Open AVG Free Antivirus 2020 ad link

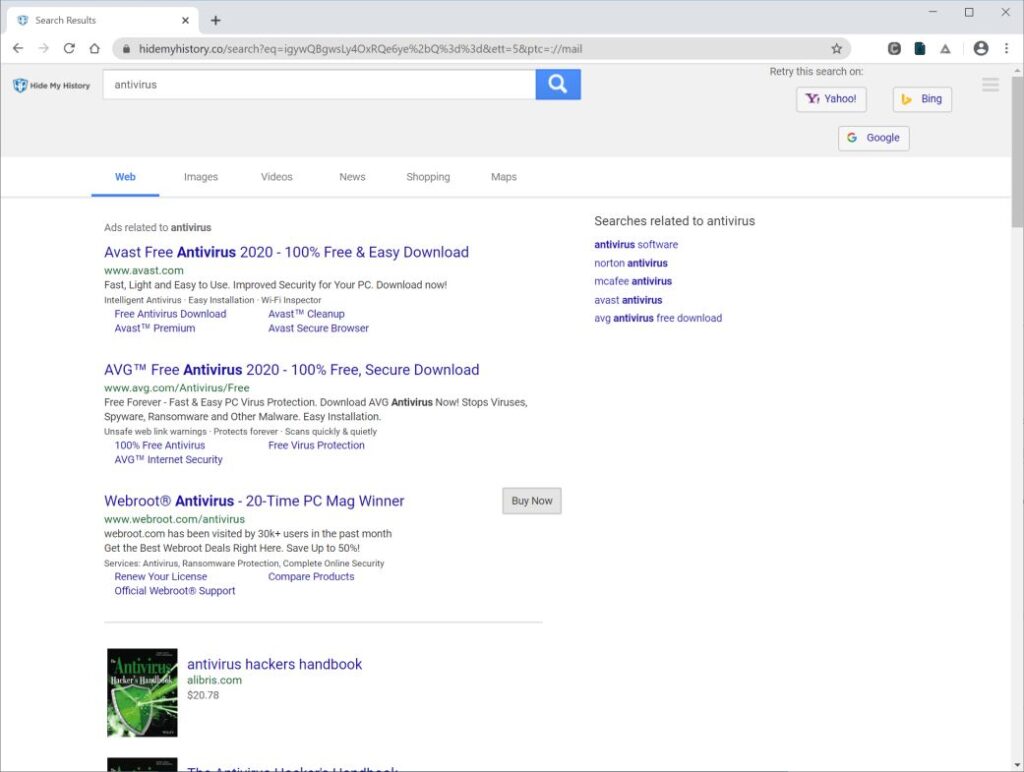point(291,370)
